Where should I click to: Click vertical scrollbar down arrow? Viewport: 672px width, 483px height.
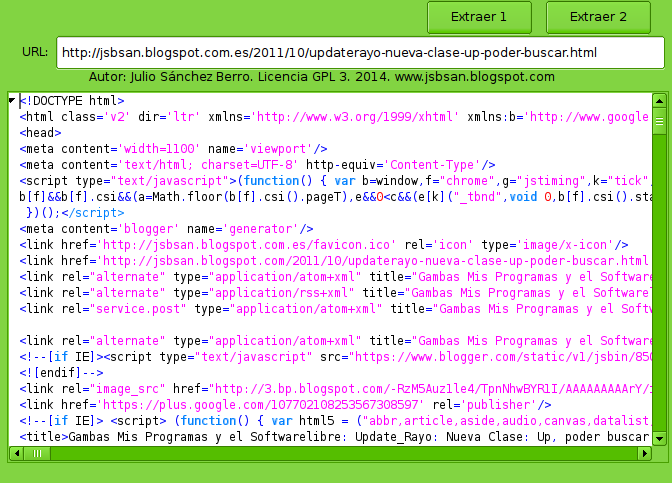coord(660,438)
